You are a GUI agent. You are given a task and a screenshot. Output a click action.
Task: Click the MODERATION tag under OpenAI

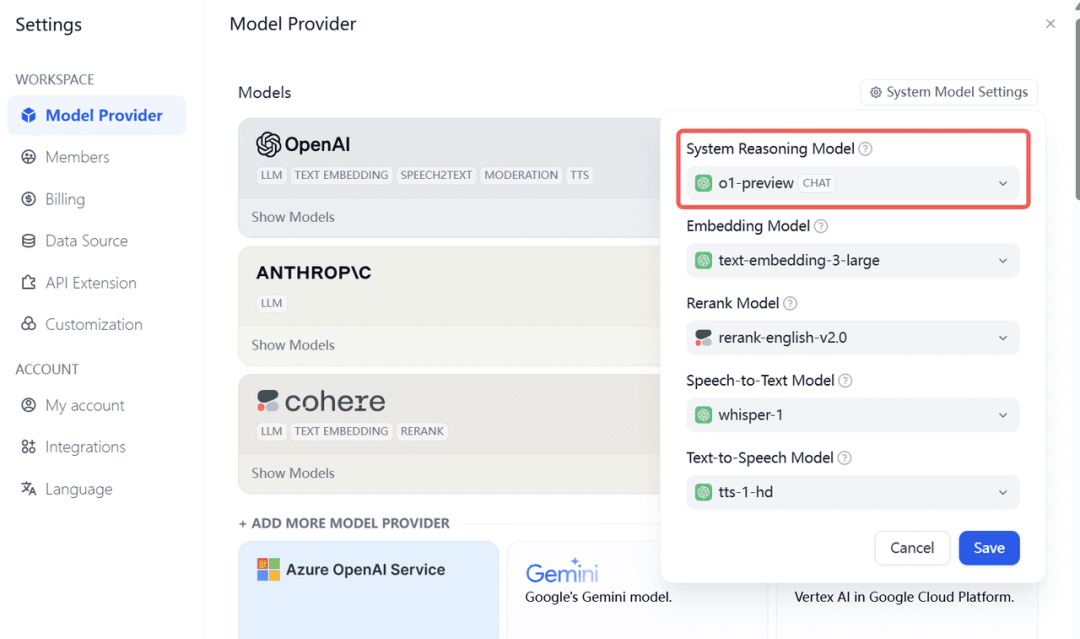point(521,175)
